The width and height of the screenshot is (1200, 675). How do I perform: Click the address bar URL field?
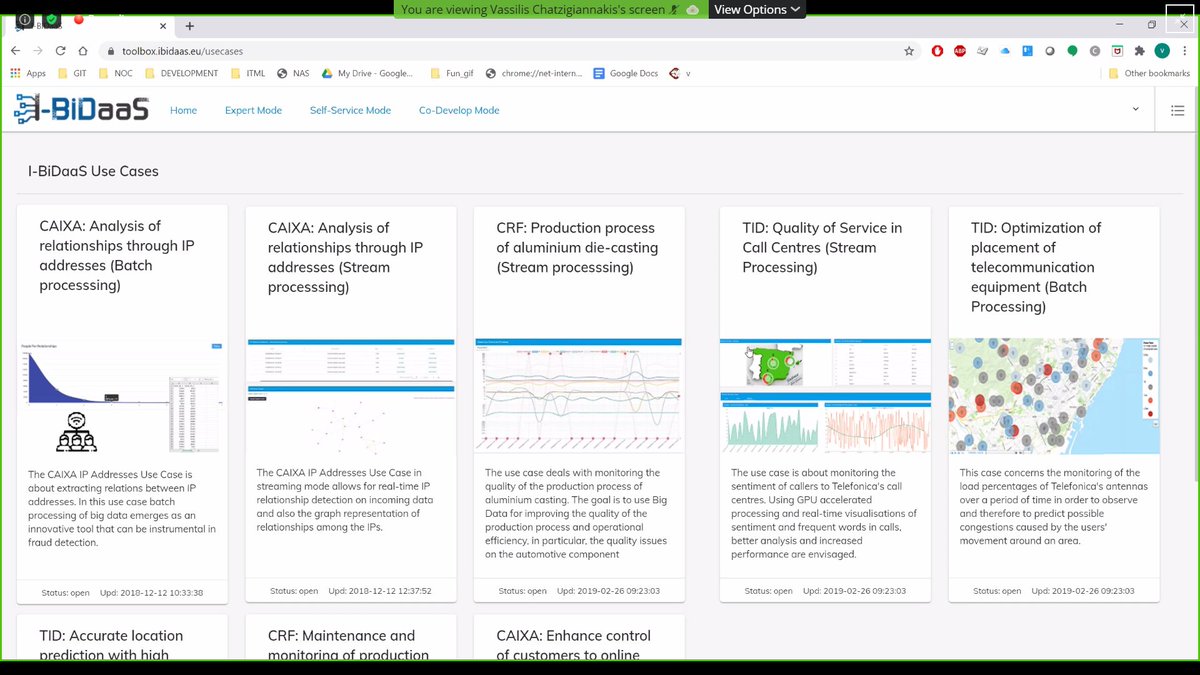pos(510,50)
